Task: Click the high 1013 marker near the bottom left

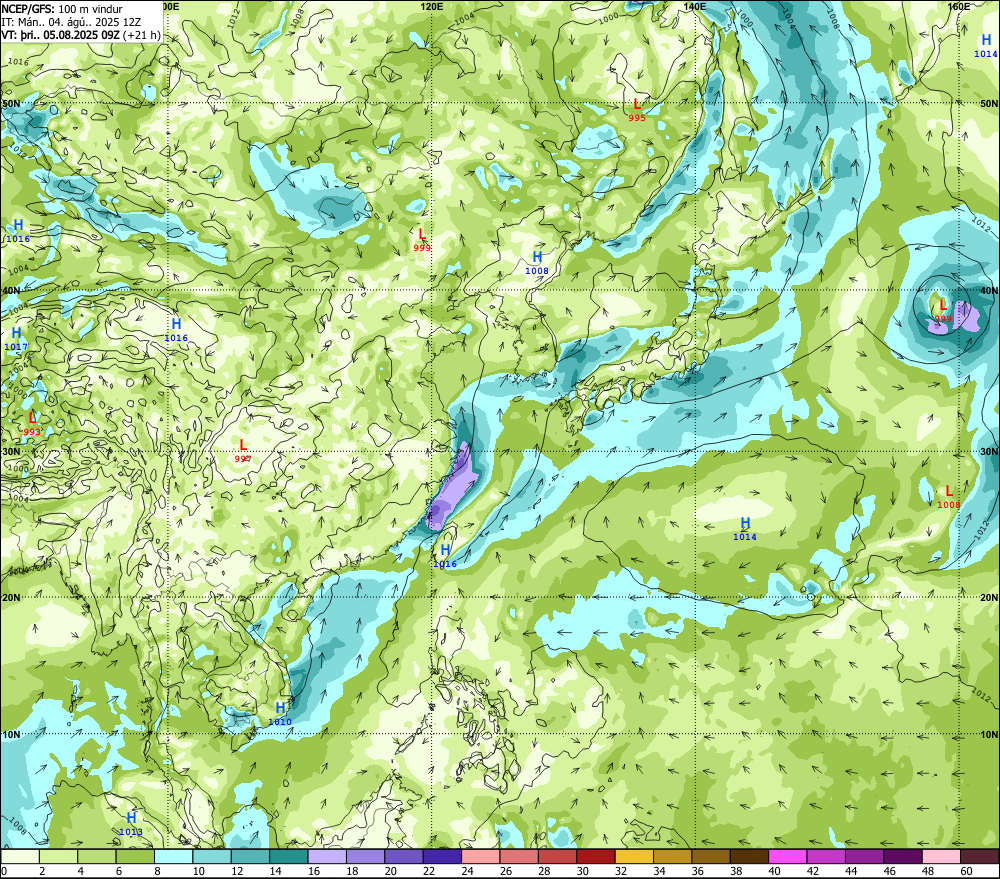Action: [x=131, y=824]
